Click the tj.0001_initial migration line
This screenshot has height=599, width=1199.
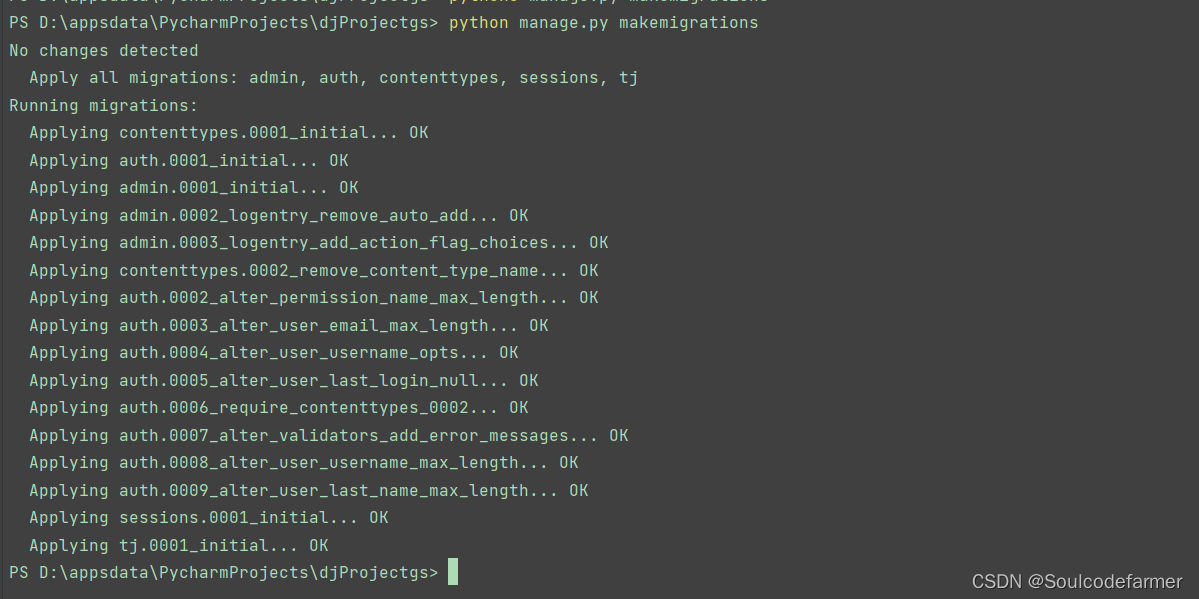click(x=179, y=545)
